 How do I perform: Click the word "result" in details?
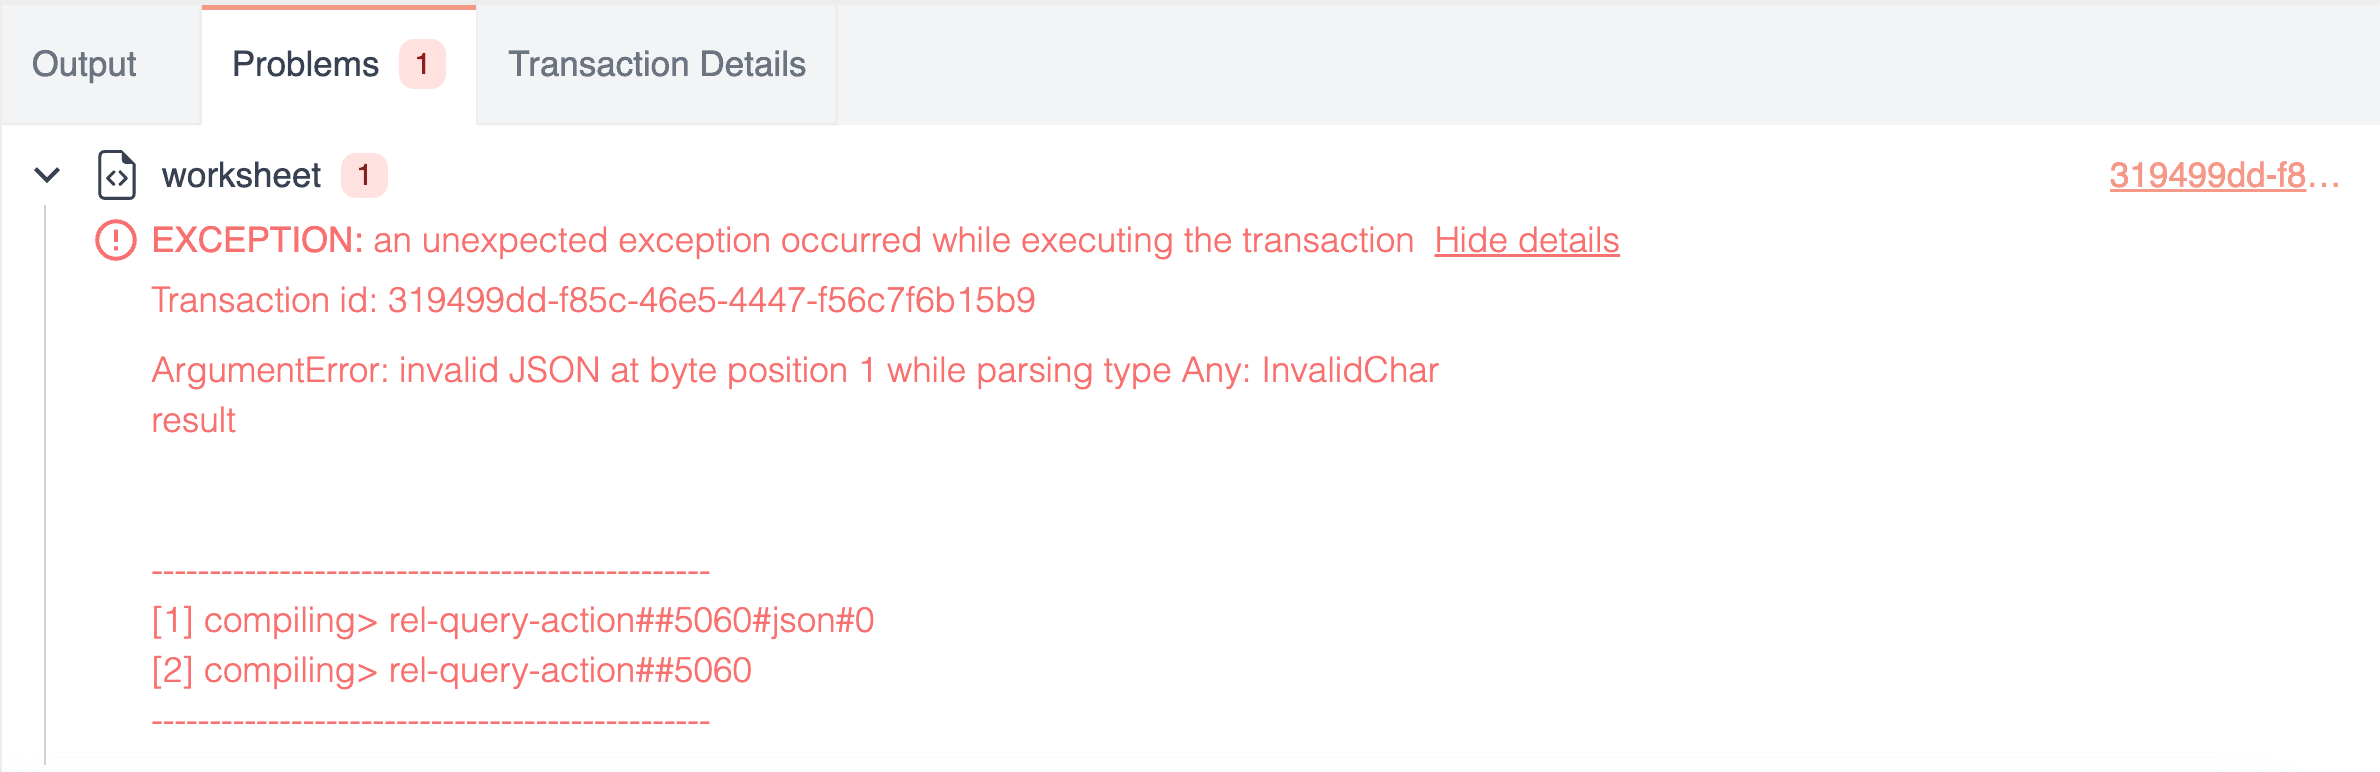193,420
